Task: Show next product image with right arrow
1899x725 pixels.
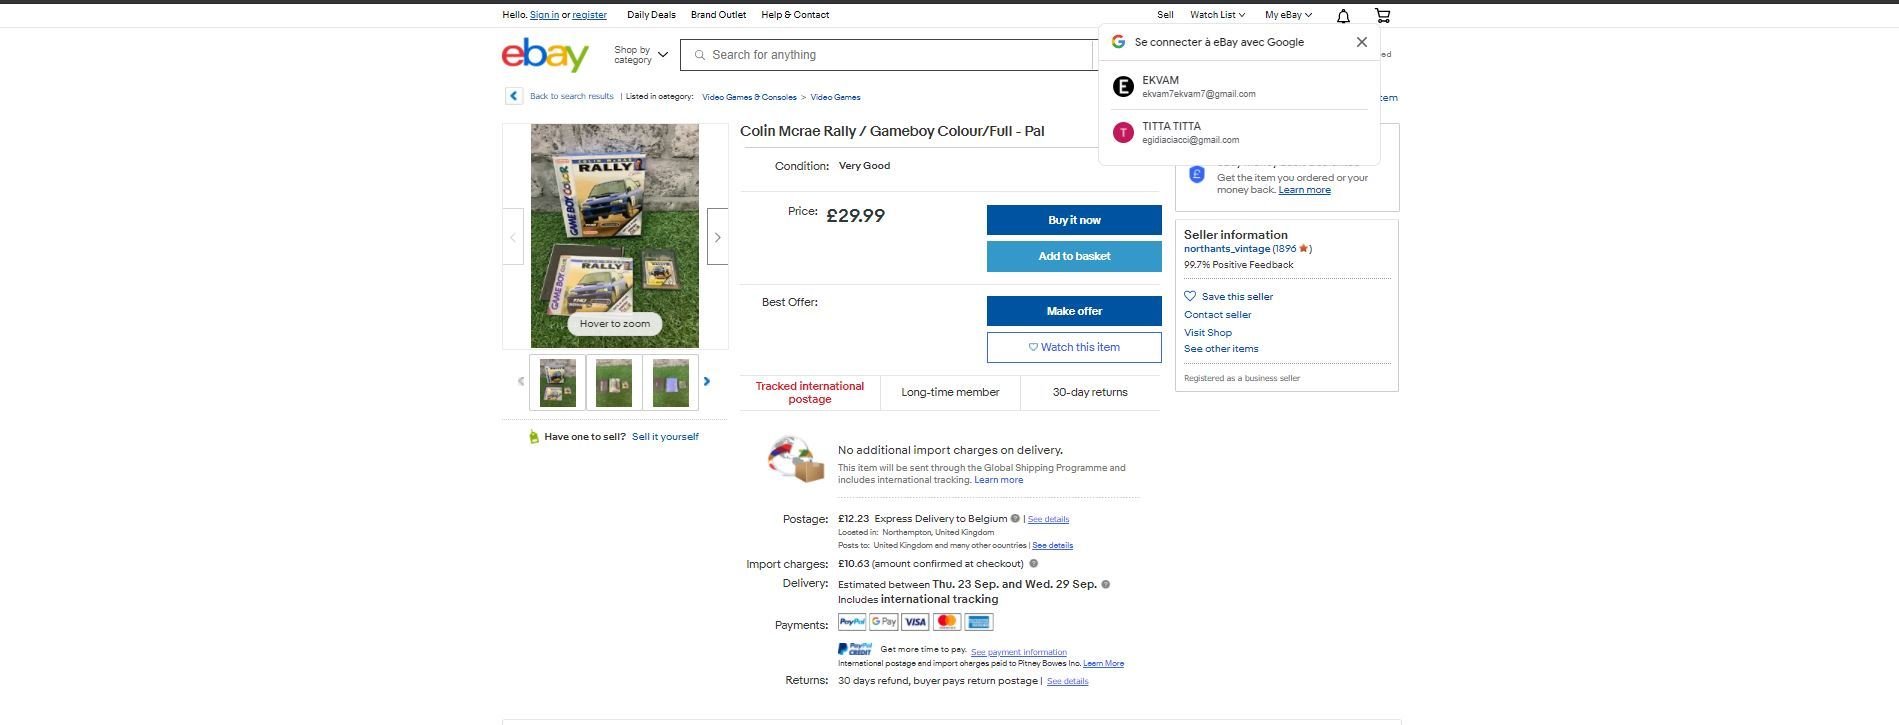Action: [x=717, y=237]
